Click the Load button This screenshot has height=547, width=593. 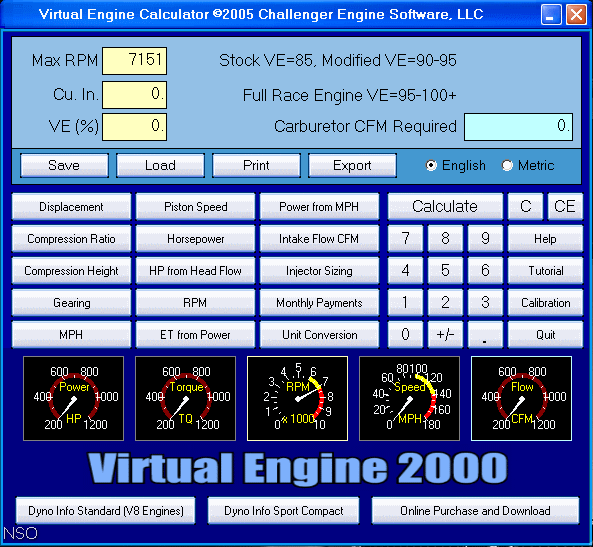pos(160,165)
